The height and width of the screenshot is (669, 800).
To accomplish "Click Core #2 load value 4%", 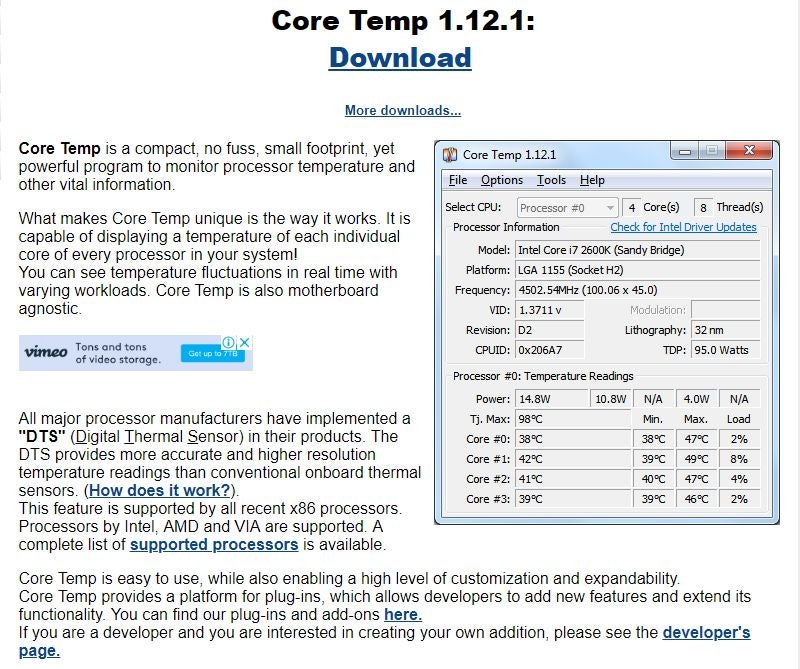I will pyautogui.click(x=739, y=479).
